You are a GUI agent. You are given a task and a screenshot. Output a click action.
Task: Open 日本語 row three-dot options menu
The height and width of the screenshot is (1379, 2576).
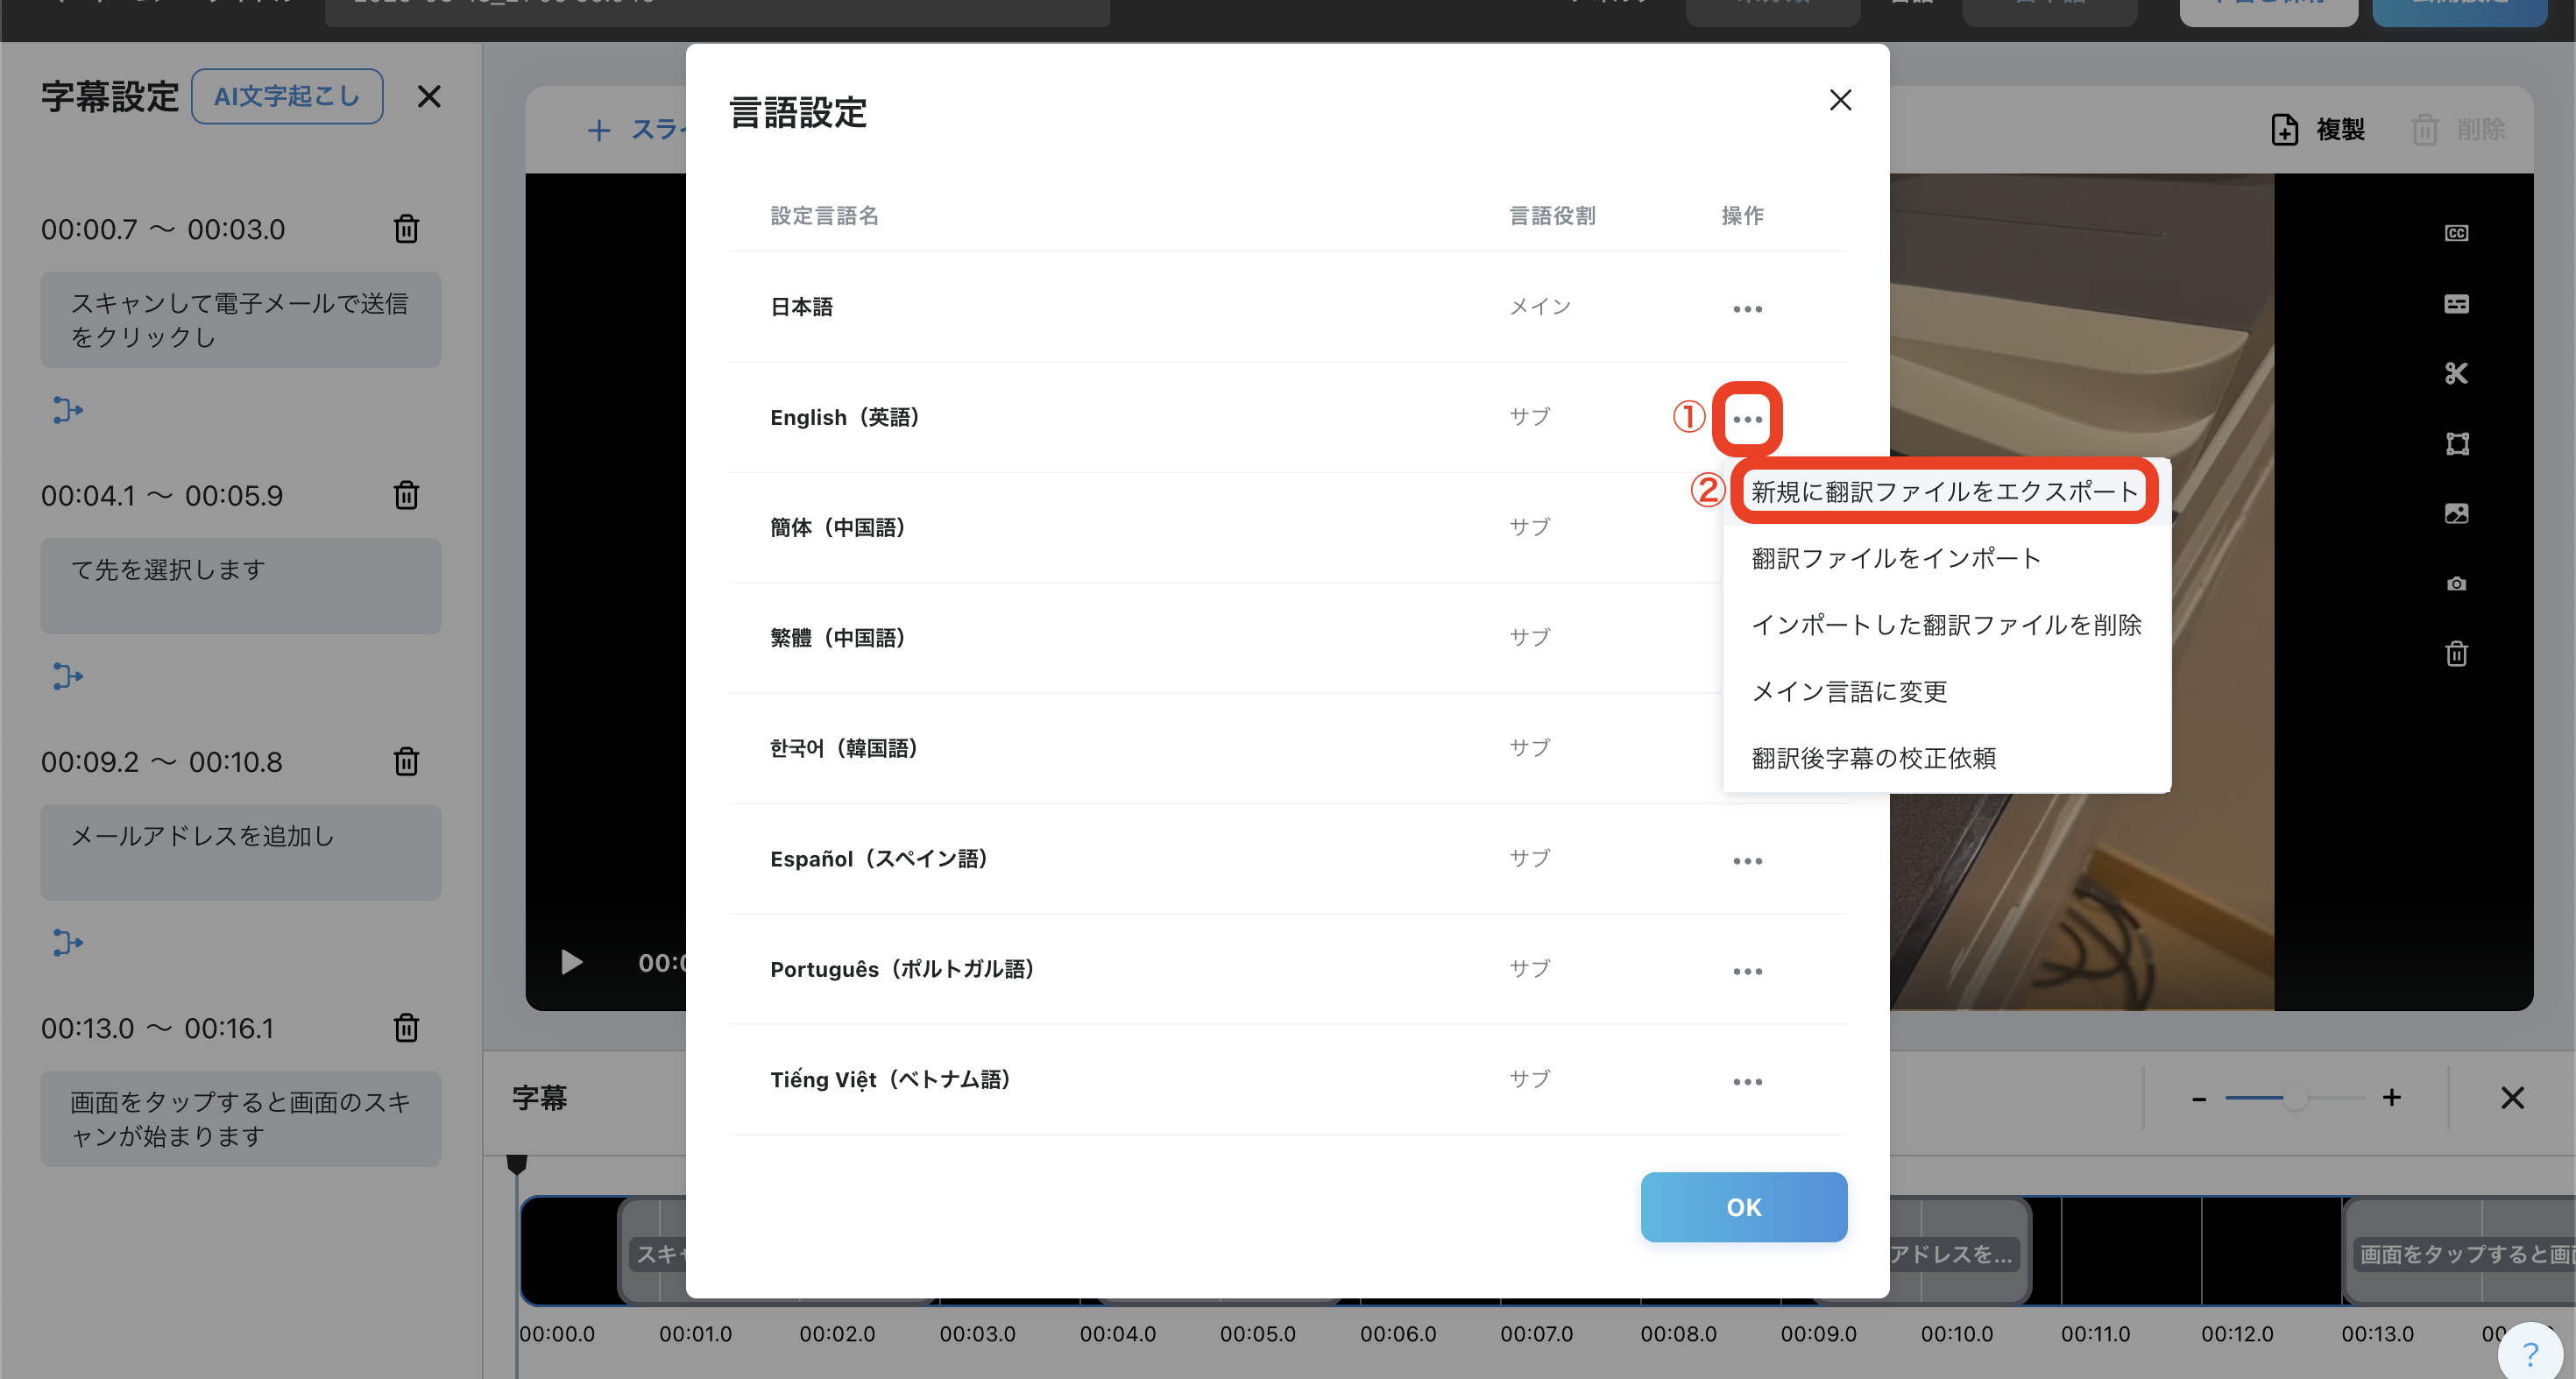coord(1747,308)
